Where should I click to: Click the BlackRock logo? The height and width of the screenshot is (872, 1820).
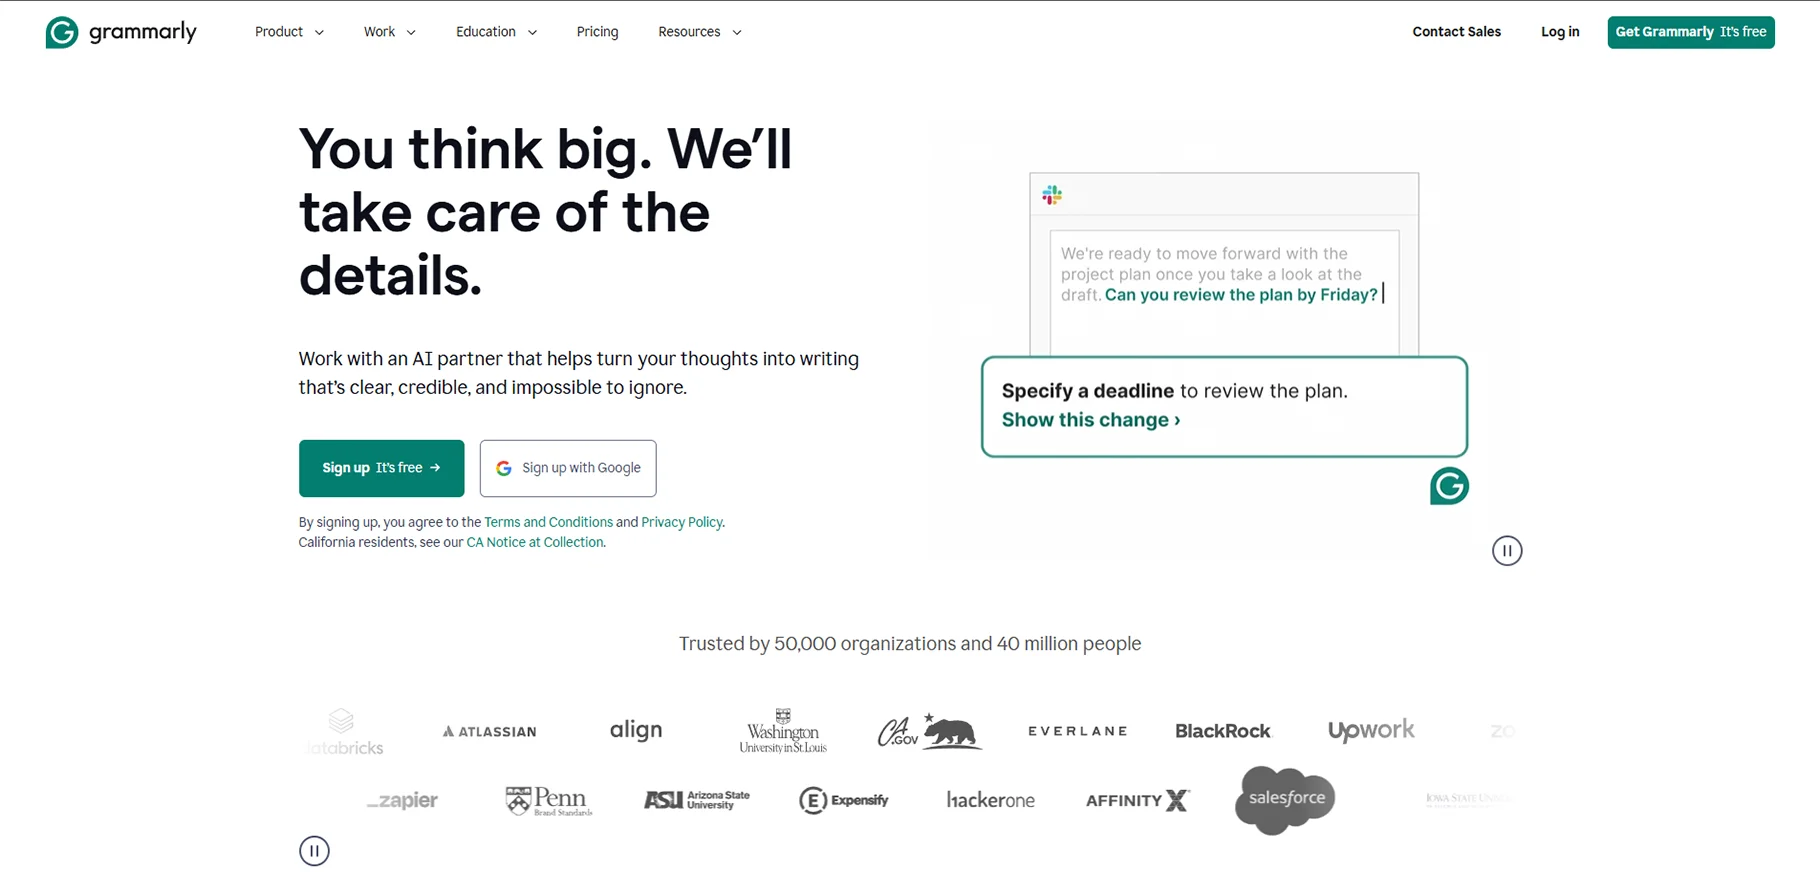[1222, 731]
